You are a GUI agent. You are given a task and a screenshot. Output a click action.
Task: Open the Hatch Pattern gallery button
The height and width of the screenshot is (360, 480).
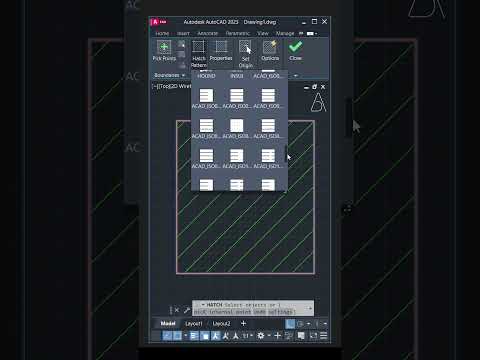pos(199,54)
